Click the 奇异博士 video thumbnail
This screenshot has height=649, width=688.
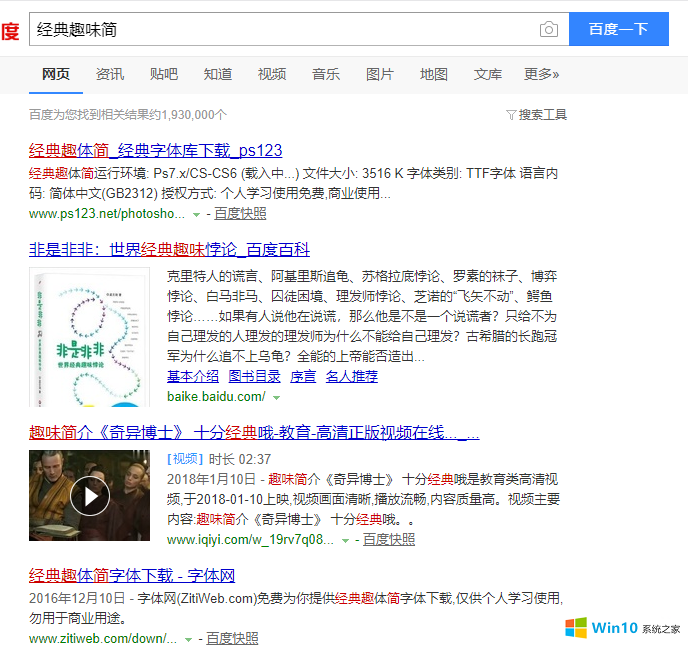click(x=90, y=495)
